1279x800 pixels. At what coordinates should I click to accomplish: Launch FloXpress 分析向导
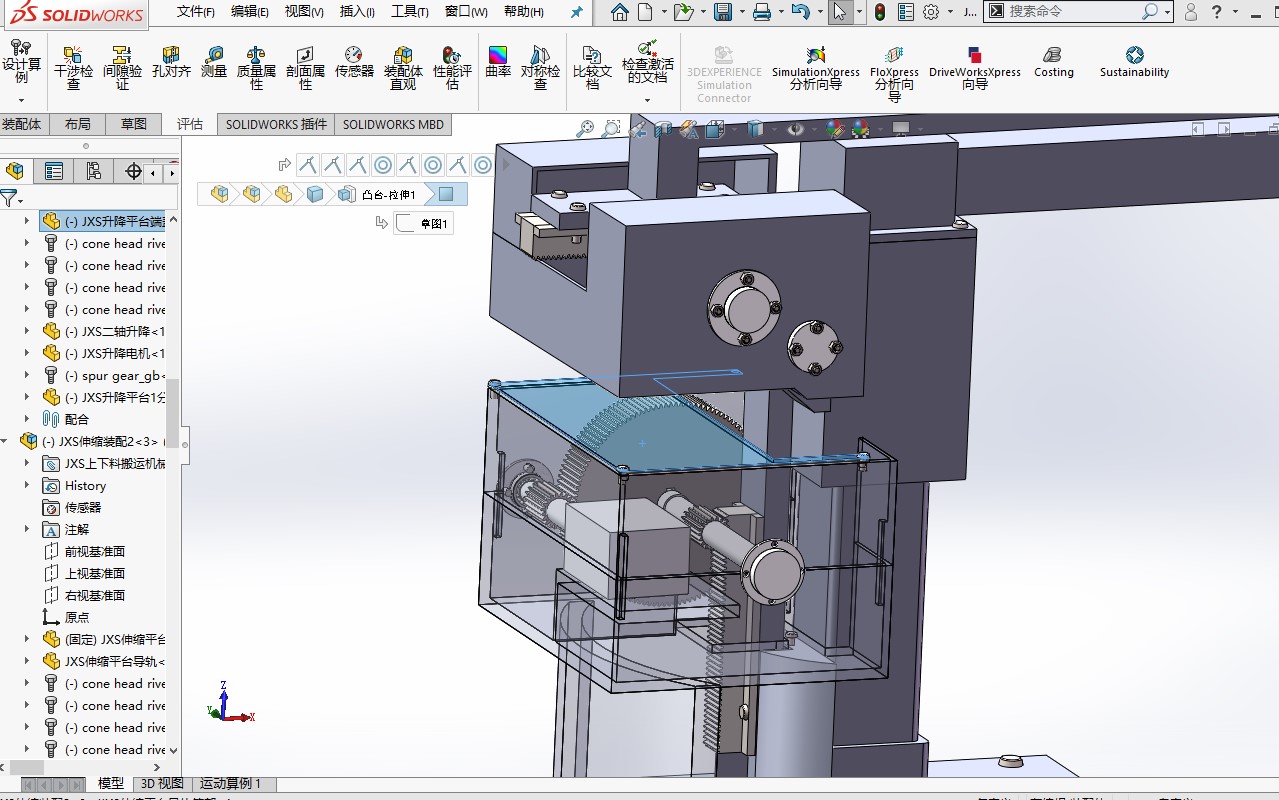[x=894, y=72]
